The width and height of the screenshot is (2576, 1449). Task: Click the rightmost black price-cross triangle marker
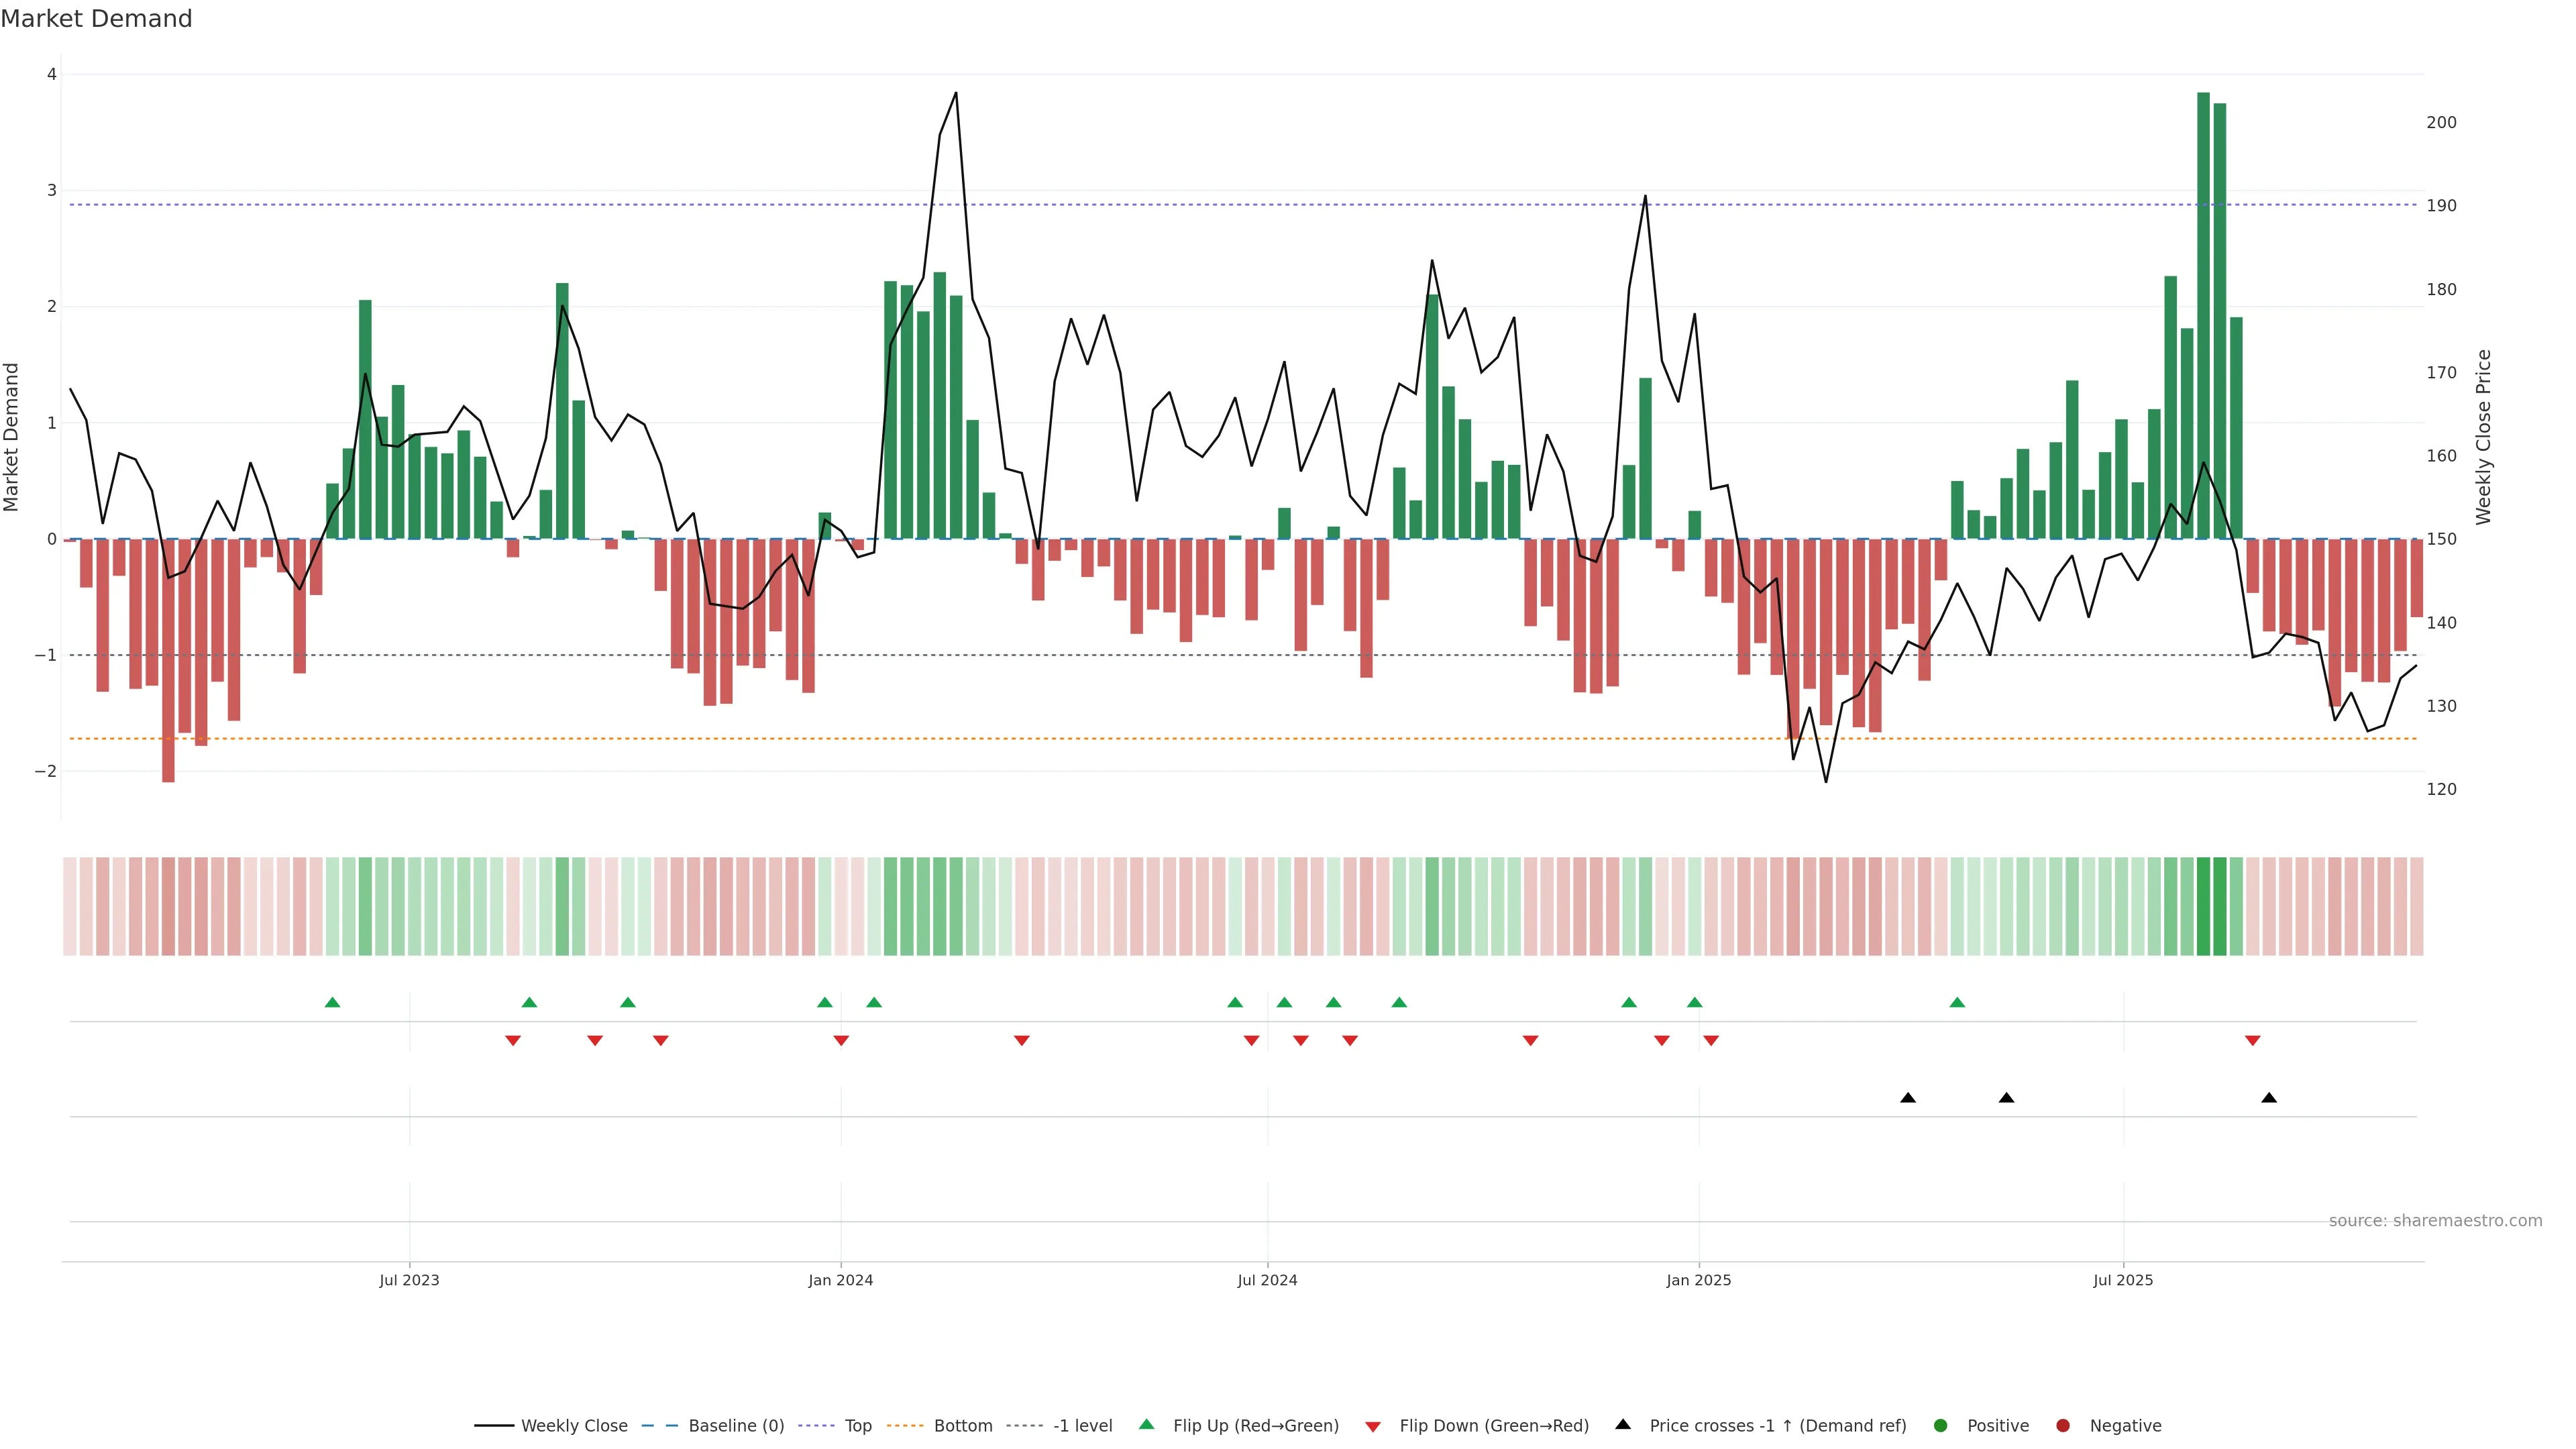click(x=2269, y=1098)
